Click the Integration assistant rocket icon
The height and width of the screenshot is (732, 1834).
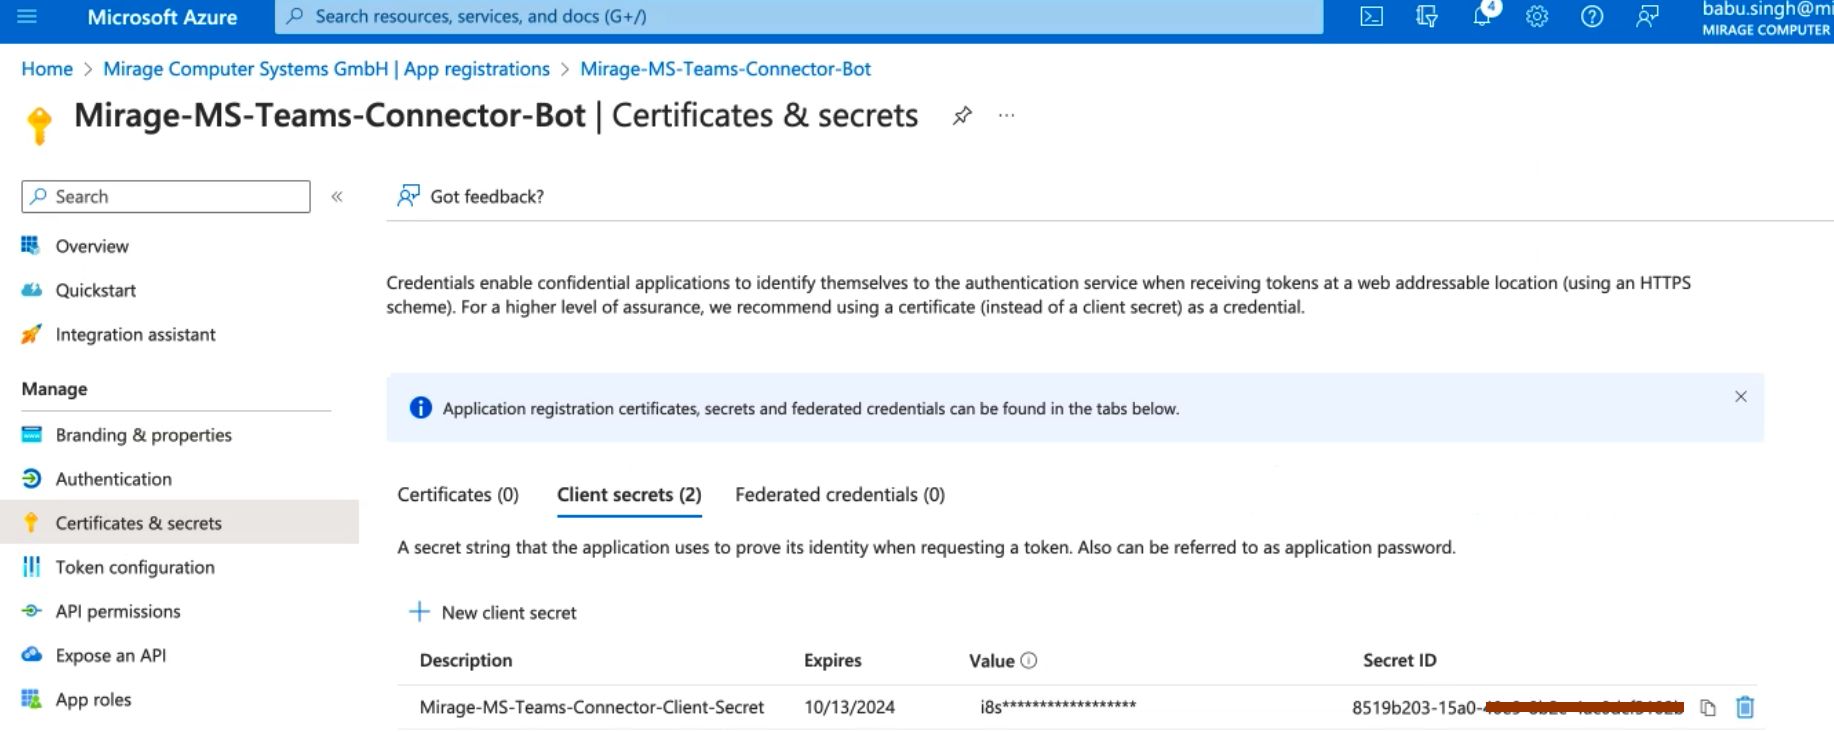[31, 334]
